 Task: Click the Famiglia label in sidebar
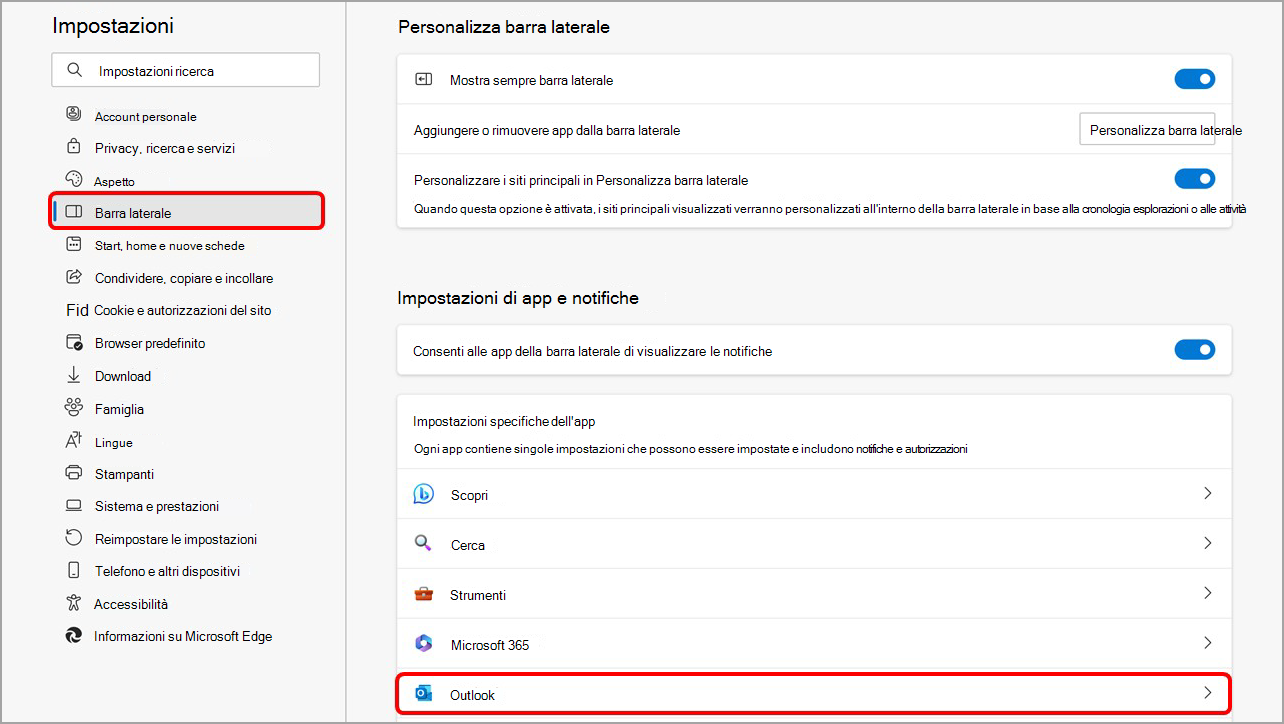coord(119,409)
